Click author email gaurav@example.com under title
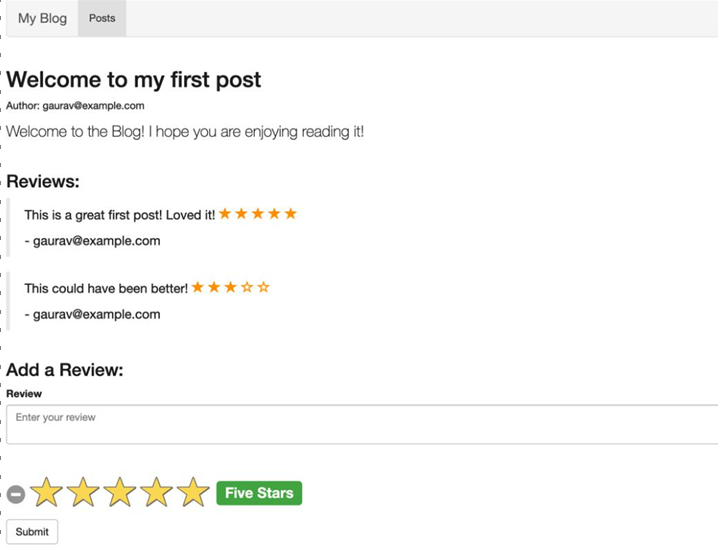The width and height of the screenshot is (719, 549). pyautogui.click(x=94, y=106)
